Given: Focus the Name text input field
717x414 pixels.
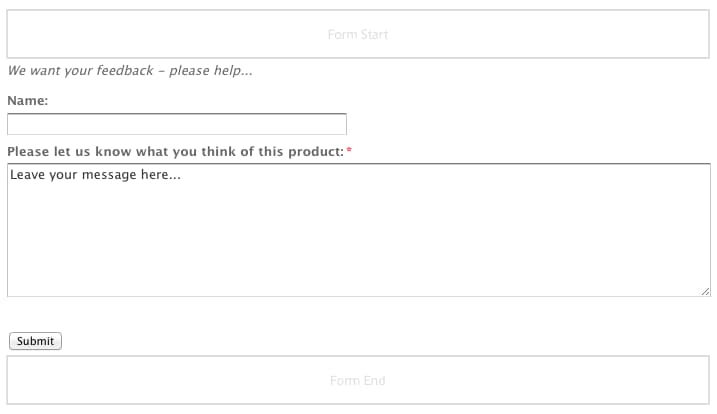Looking at the screenshot, I should 177,124.
